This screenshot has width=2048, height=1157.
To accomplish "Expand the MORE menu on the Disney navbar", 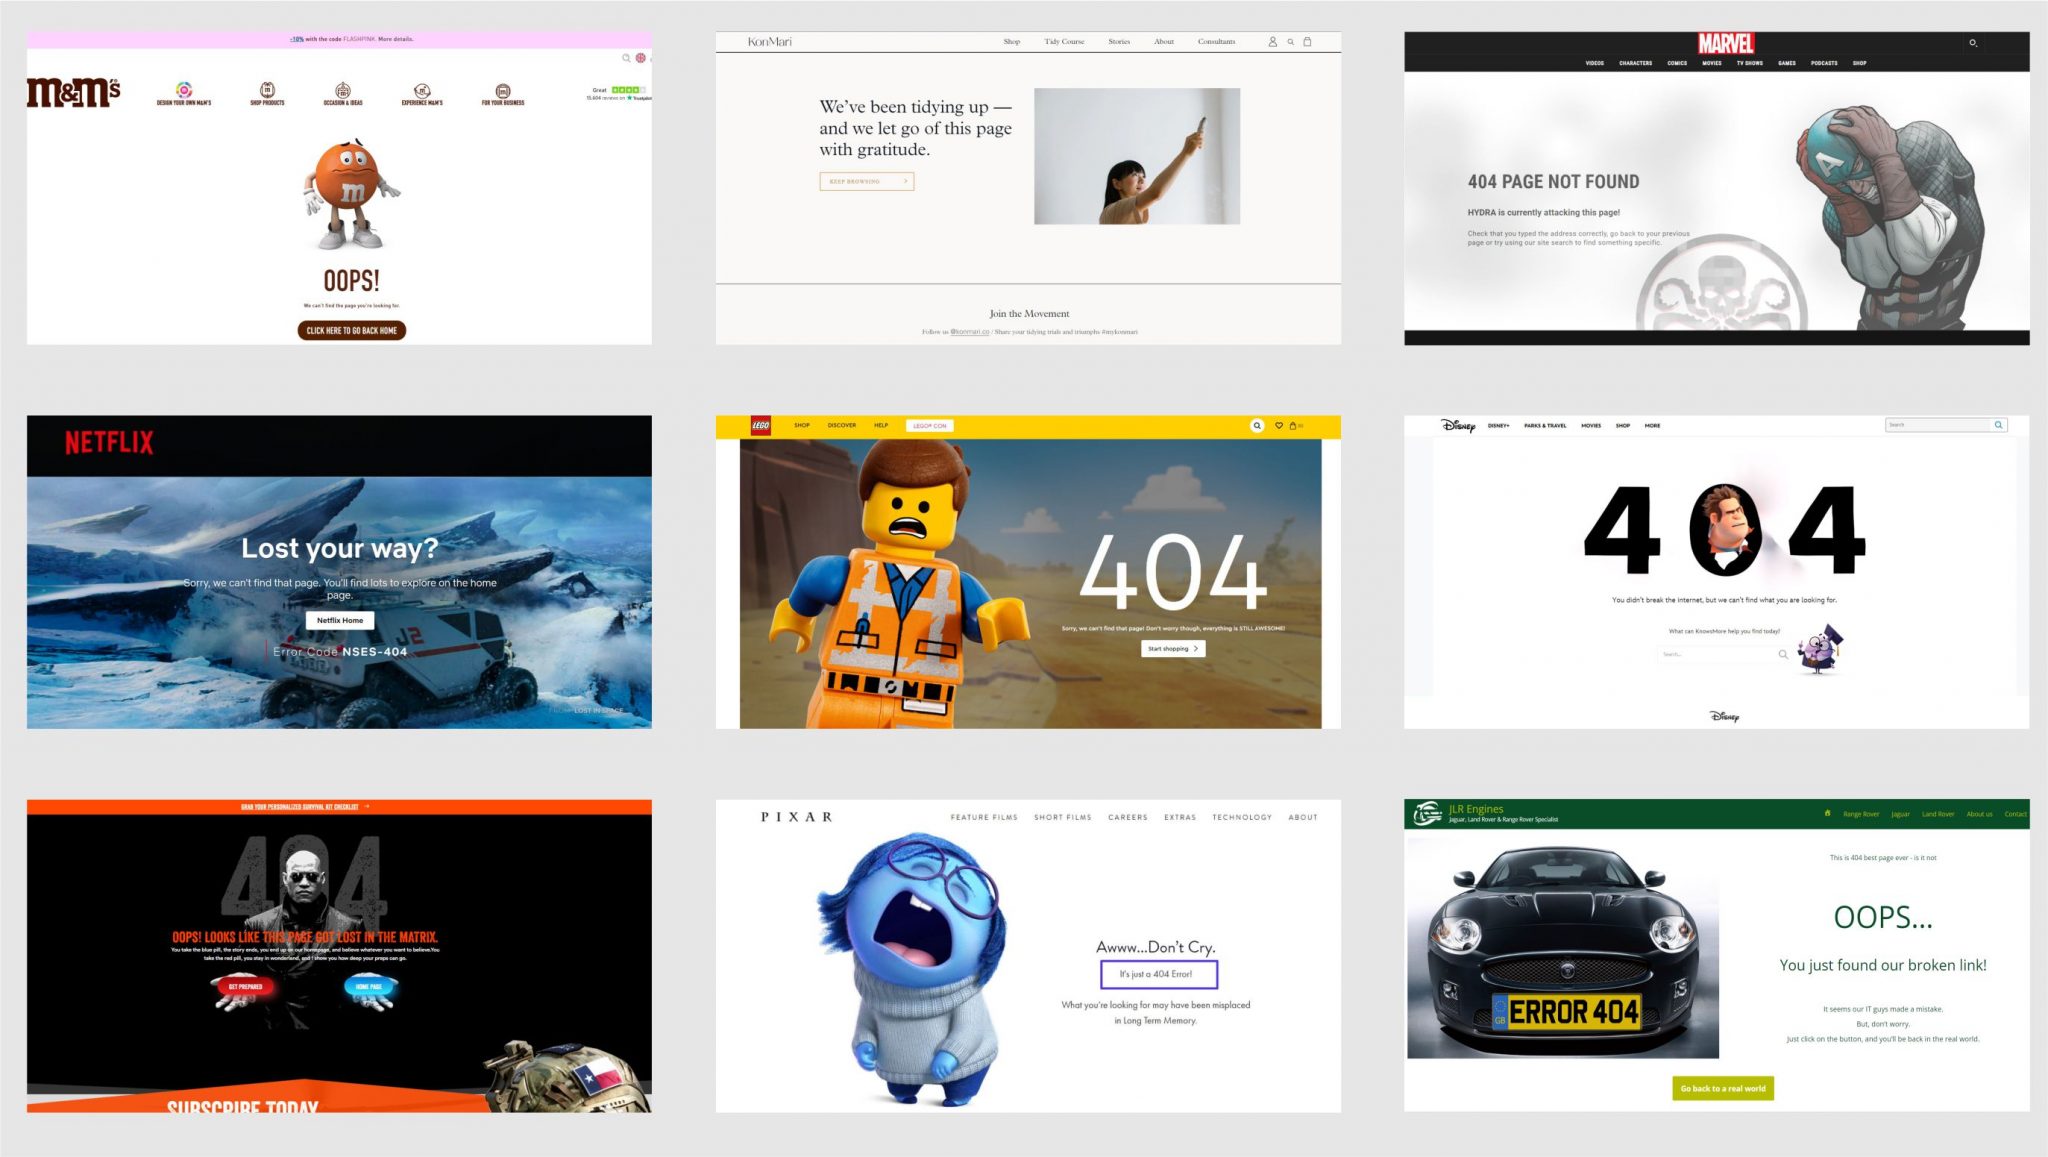I will pyautogui.click(x=1652, y=425).
